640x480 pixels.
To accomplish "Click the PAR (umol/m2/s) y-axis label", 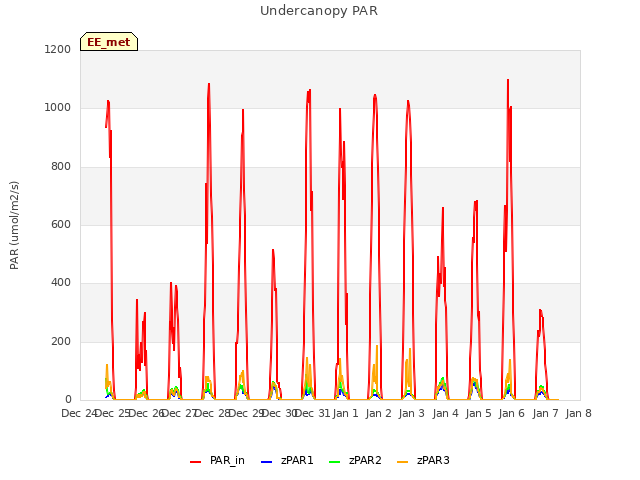I will pos(14,225).
